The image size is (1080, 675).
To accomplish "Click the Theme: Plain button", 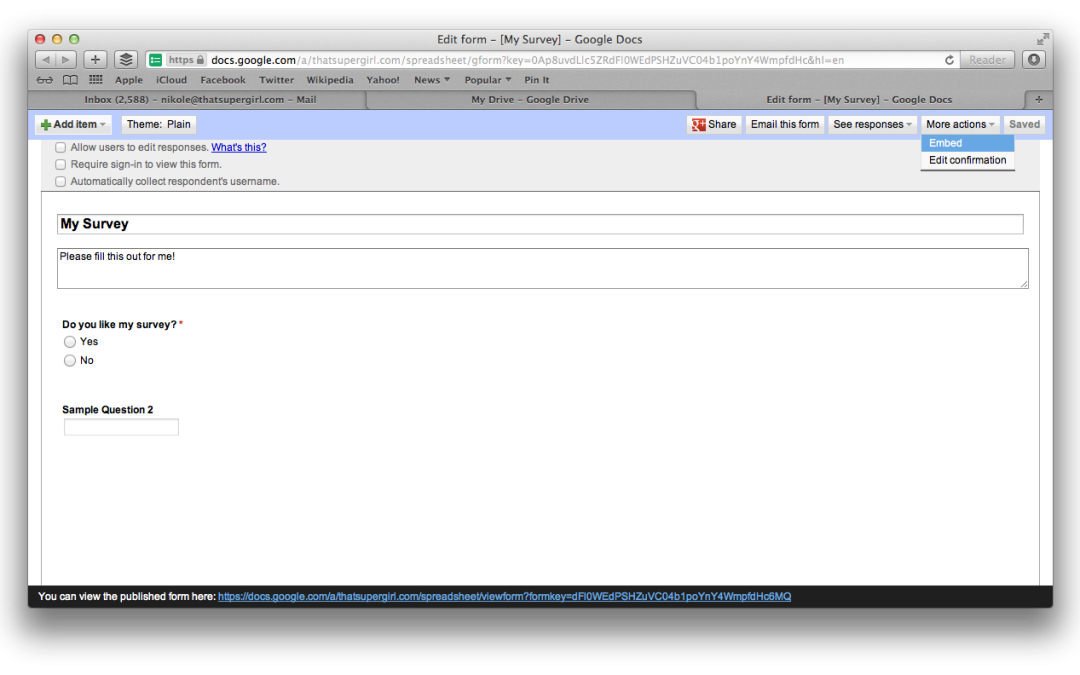I will coord(158,125).
